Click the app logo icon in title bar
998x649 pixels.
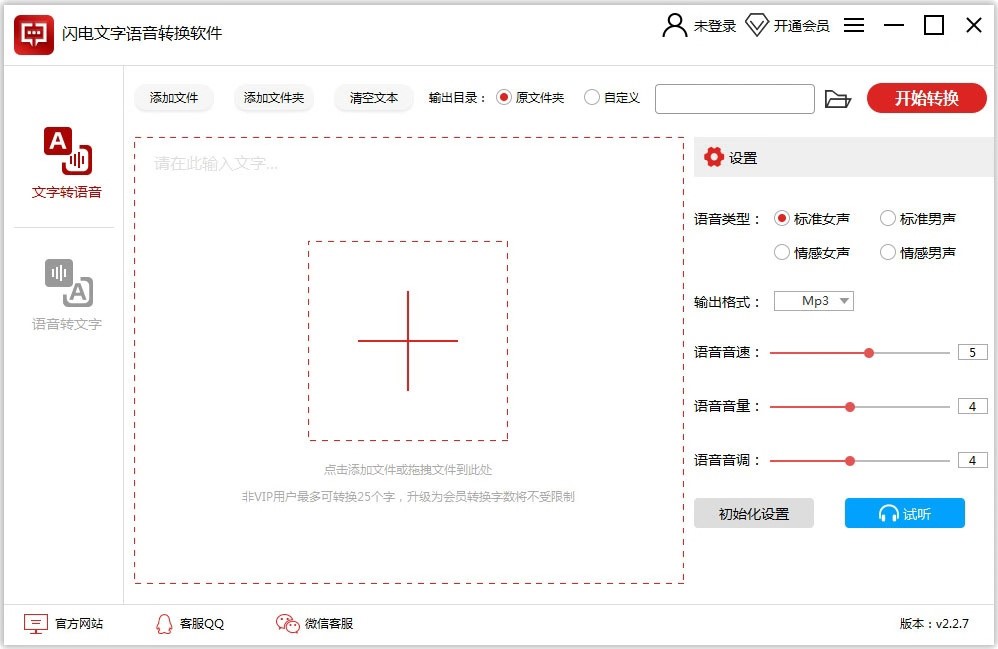point(34,34)
